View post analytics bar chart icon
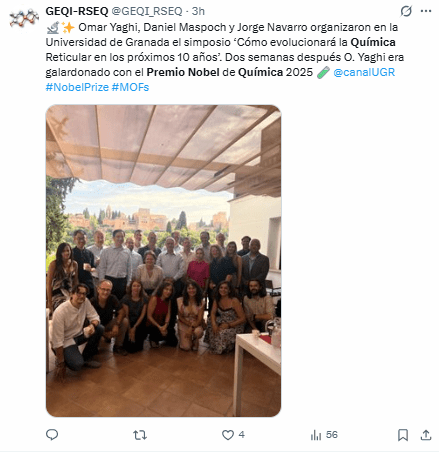The width and height of the screenshot is (439, 453). (x=316, y=435)
